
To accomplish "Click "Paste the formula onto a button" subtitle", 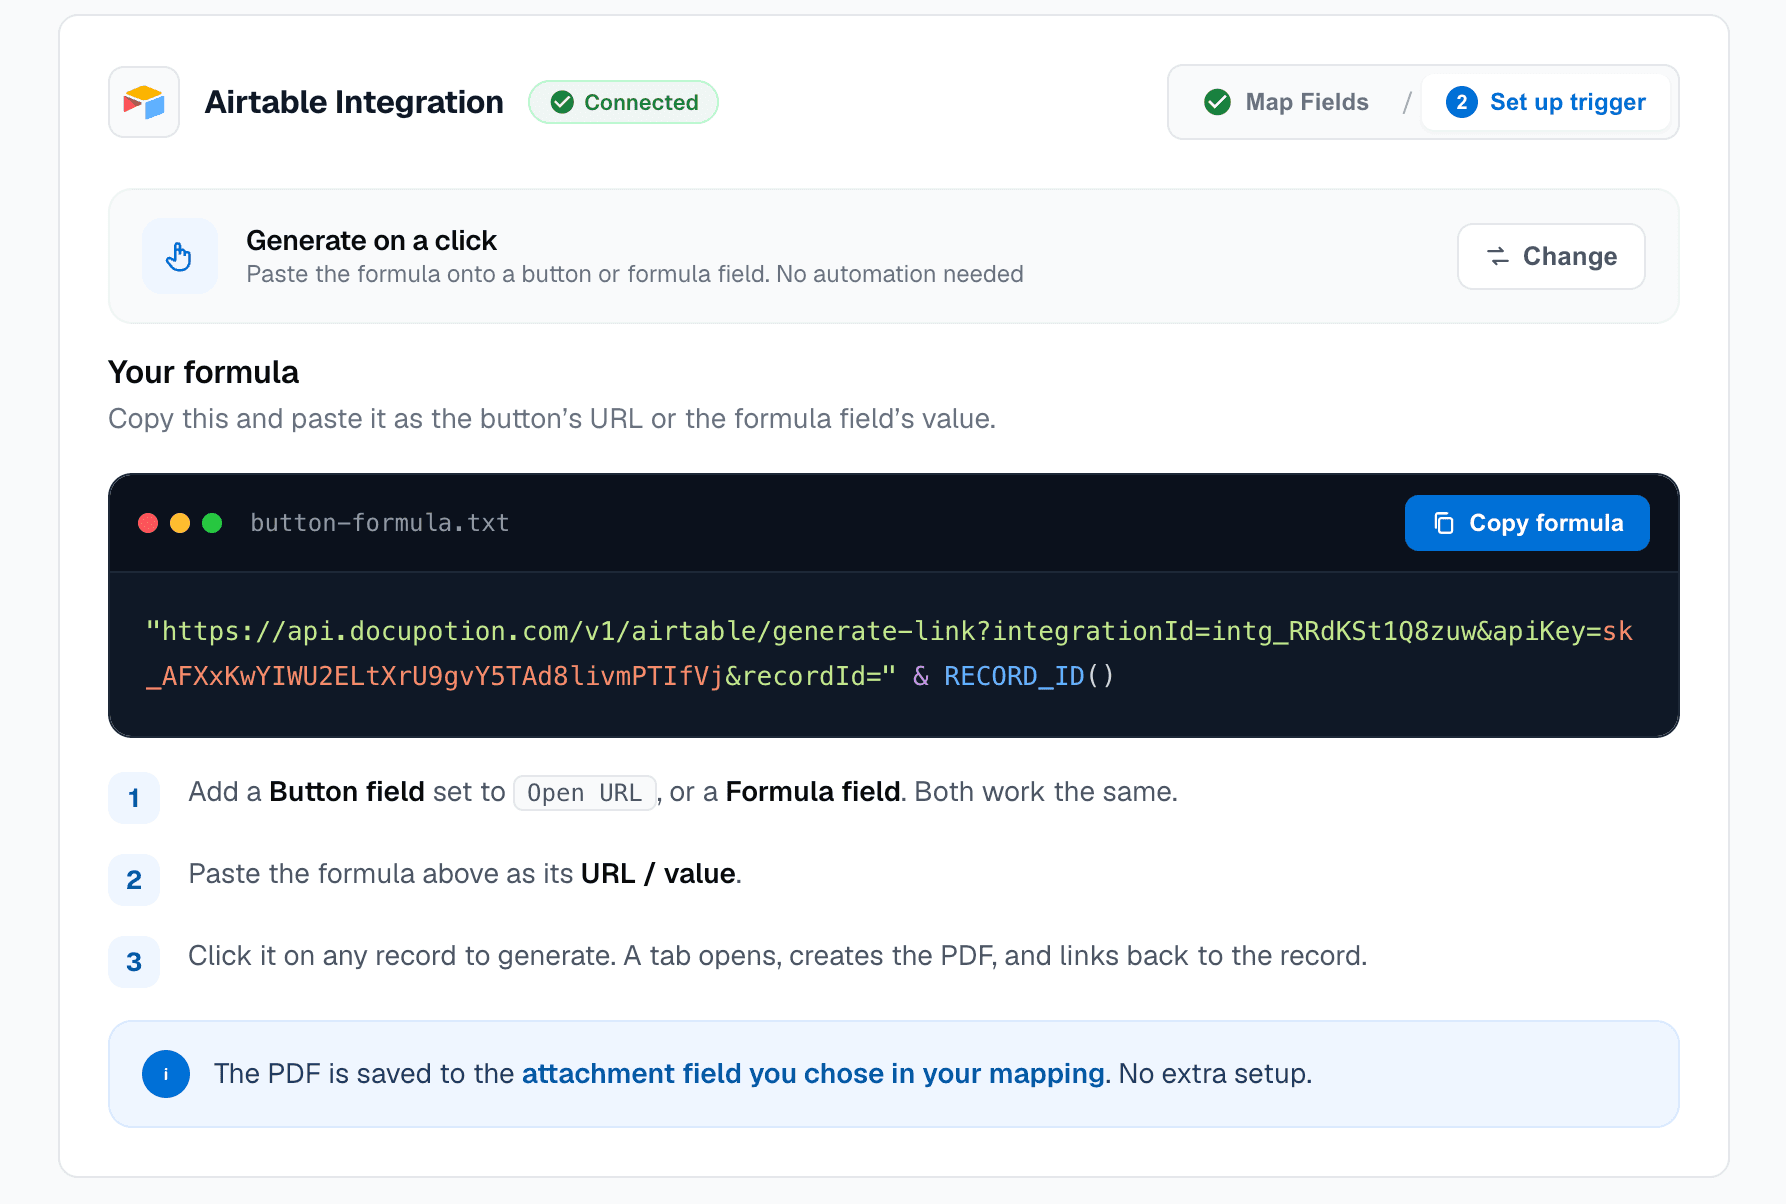I will tap(635, 274).
